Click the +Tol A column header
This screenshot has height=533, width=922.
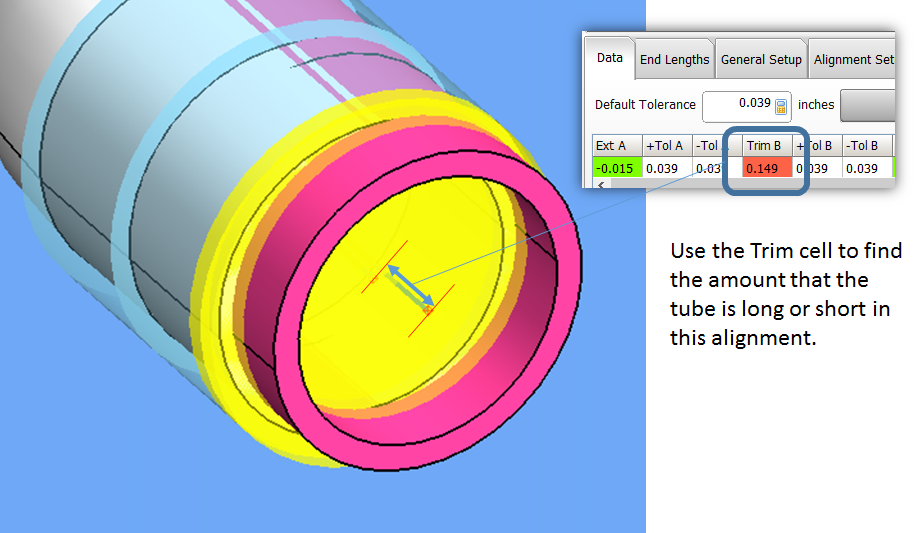[x=666, y=146]
